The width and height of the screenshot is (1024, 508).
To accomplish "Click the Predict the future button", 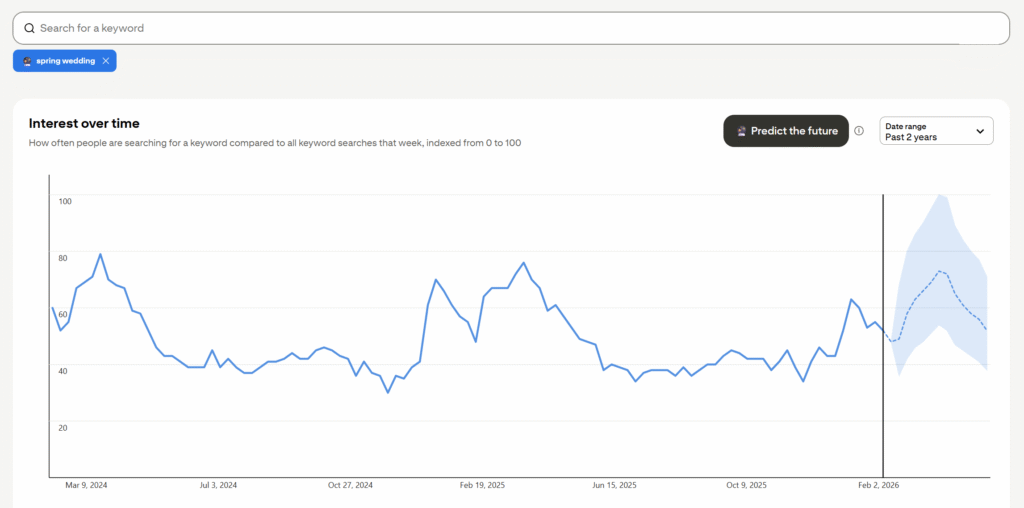I will point(786,131).
